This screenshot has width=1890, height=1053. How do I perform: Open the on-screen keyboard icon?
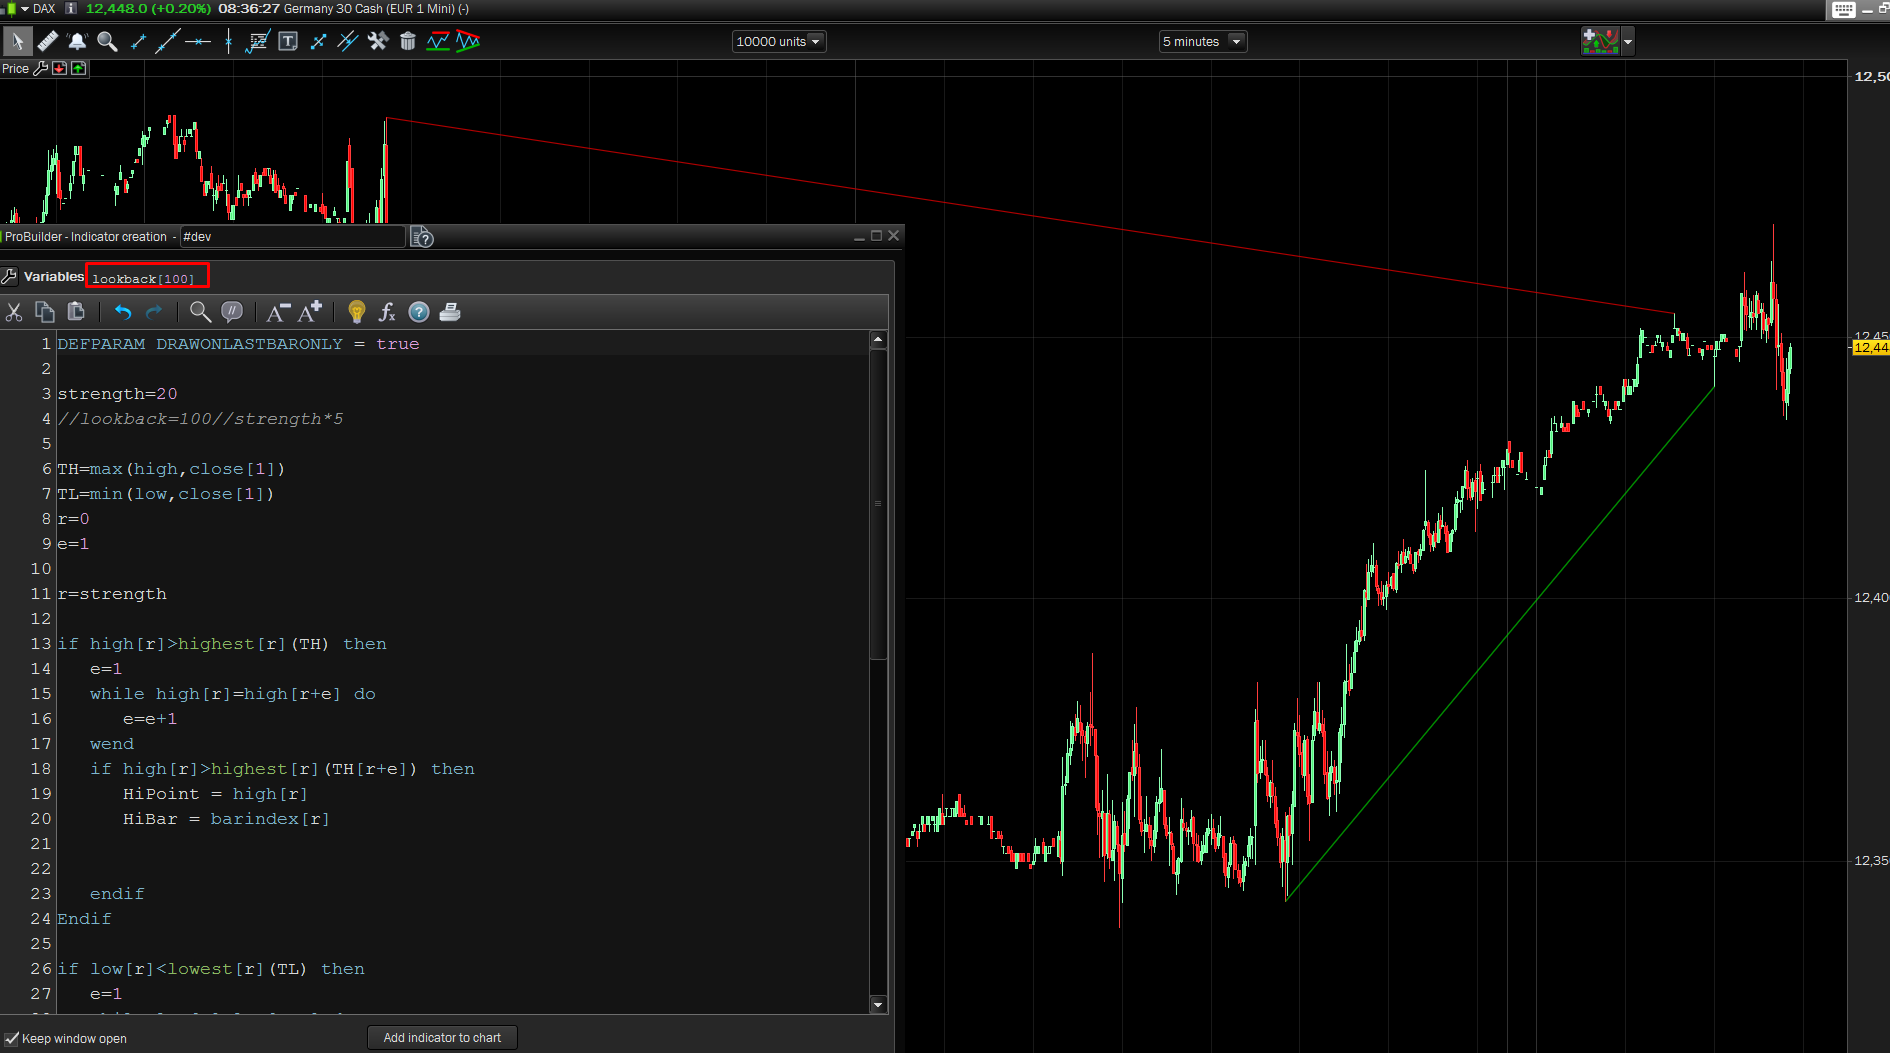click(1844, 10)
